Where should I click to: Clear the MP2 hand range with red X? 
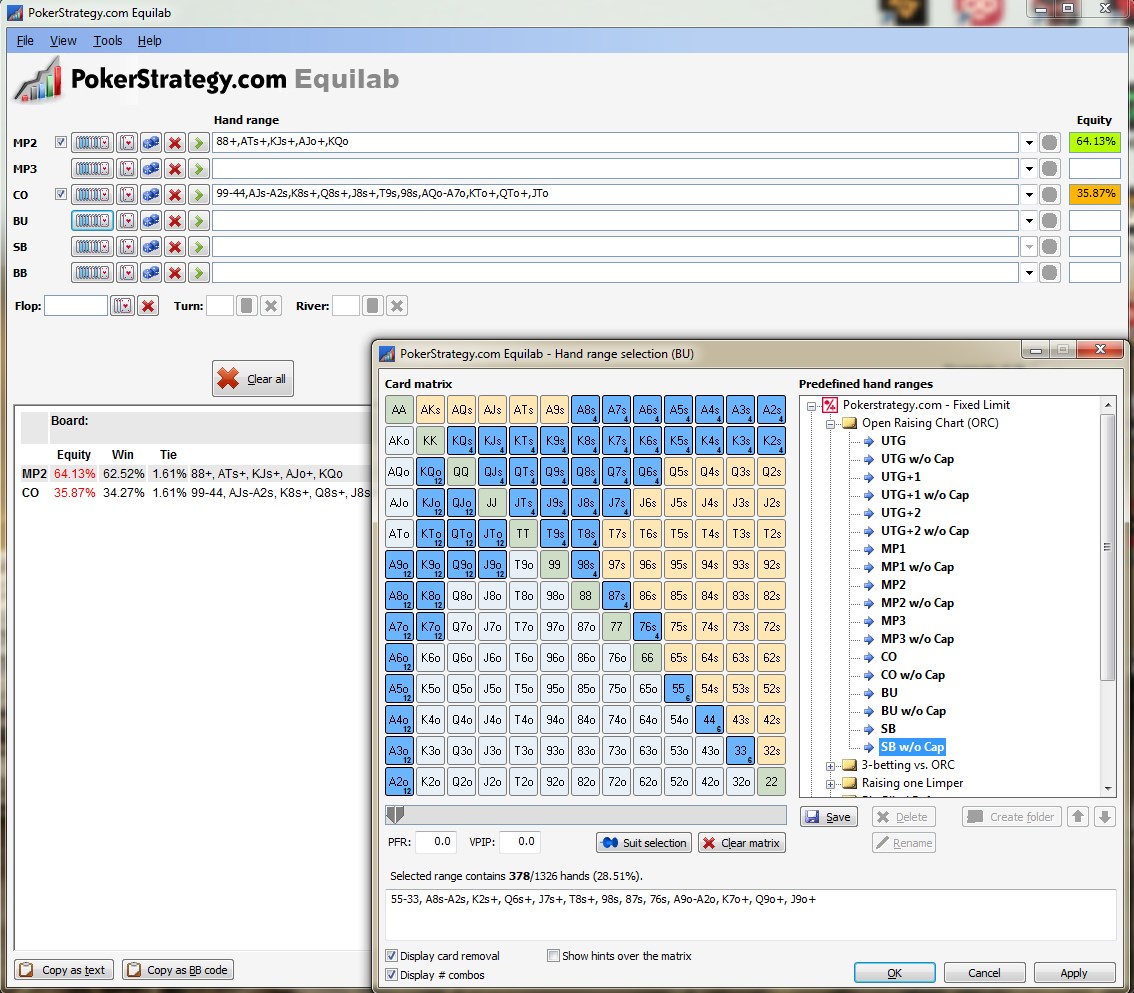(x=174, y=142)
